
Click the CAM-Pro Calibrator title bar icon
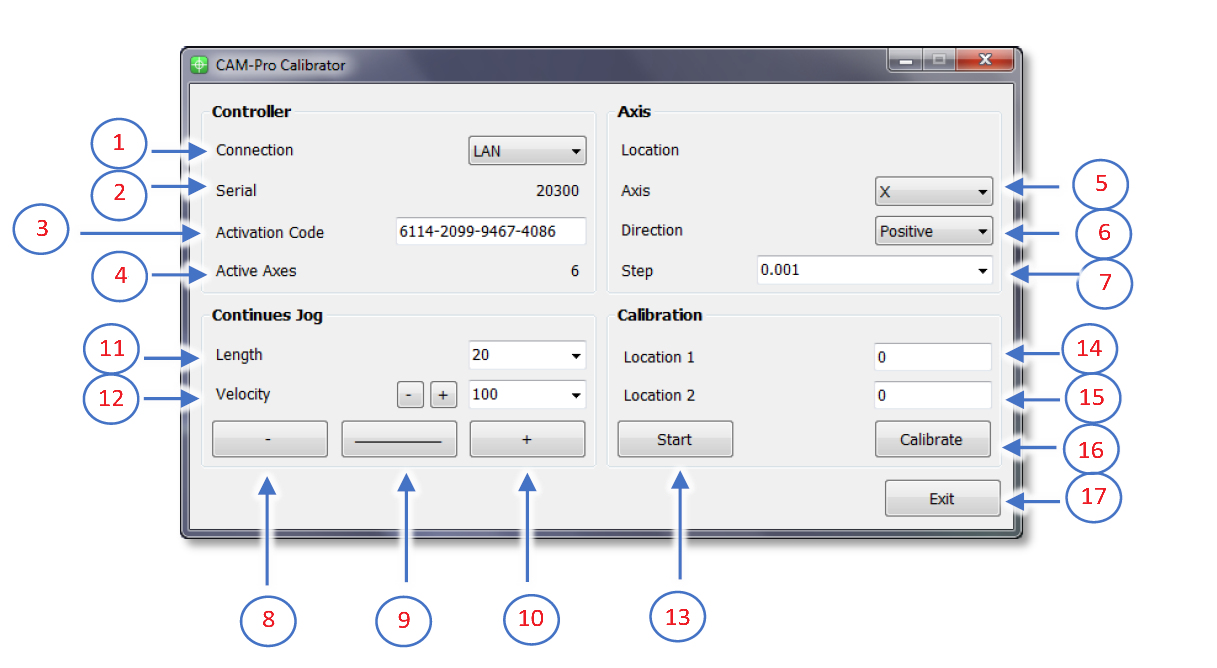(x=199, y=65)
